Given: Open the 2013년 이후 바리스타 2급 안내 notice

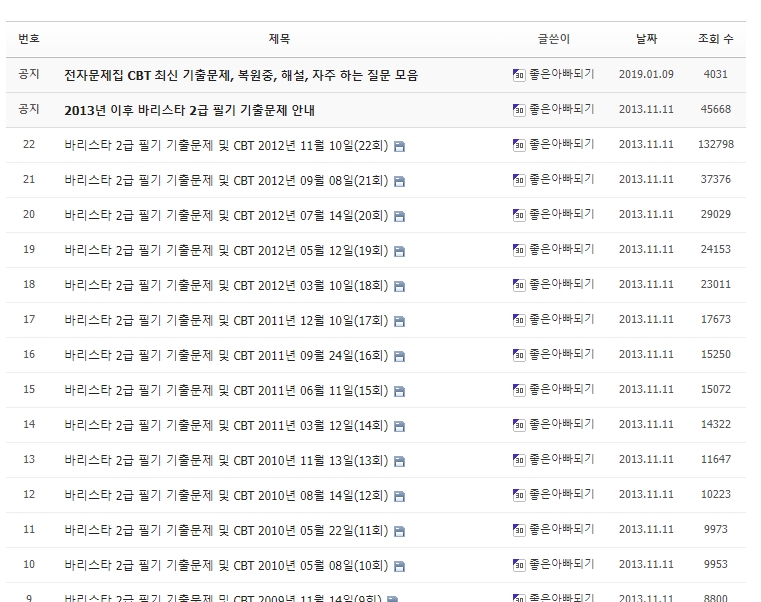Looking at the screenshot, I should [189, 110].
